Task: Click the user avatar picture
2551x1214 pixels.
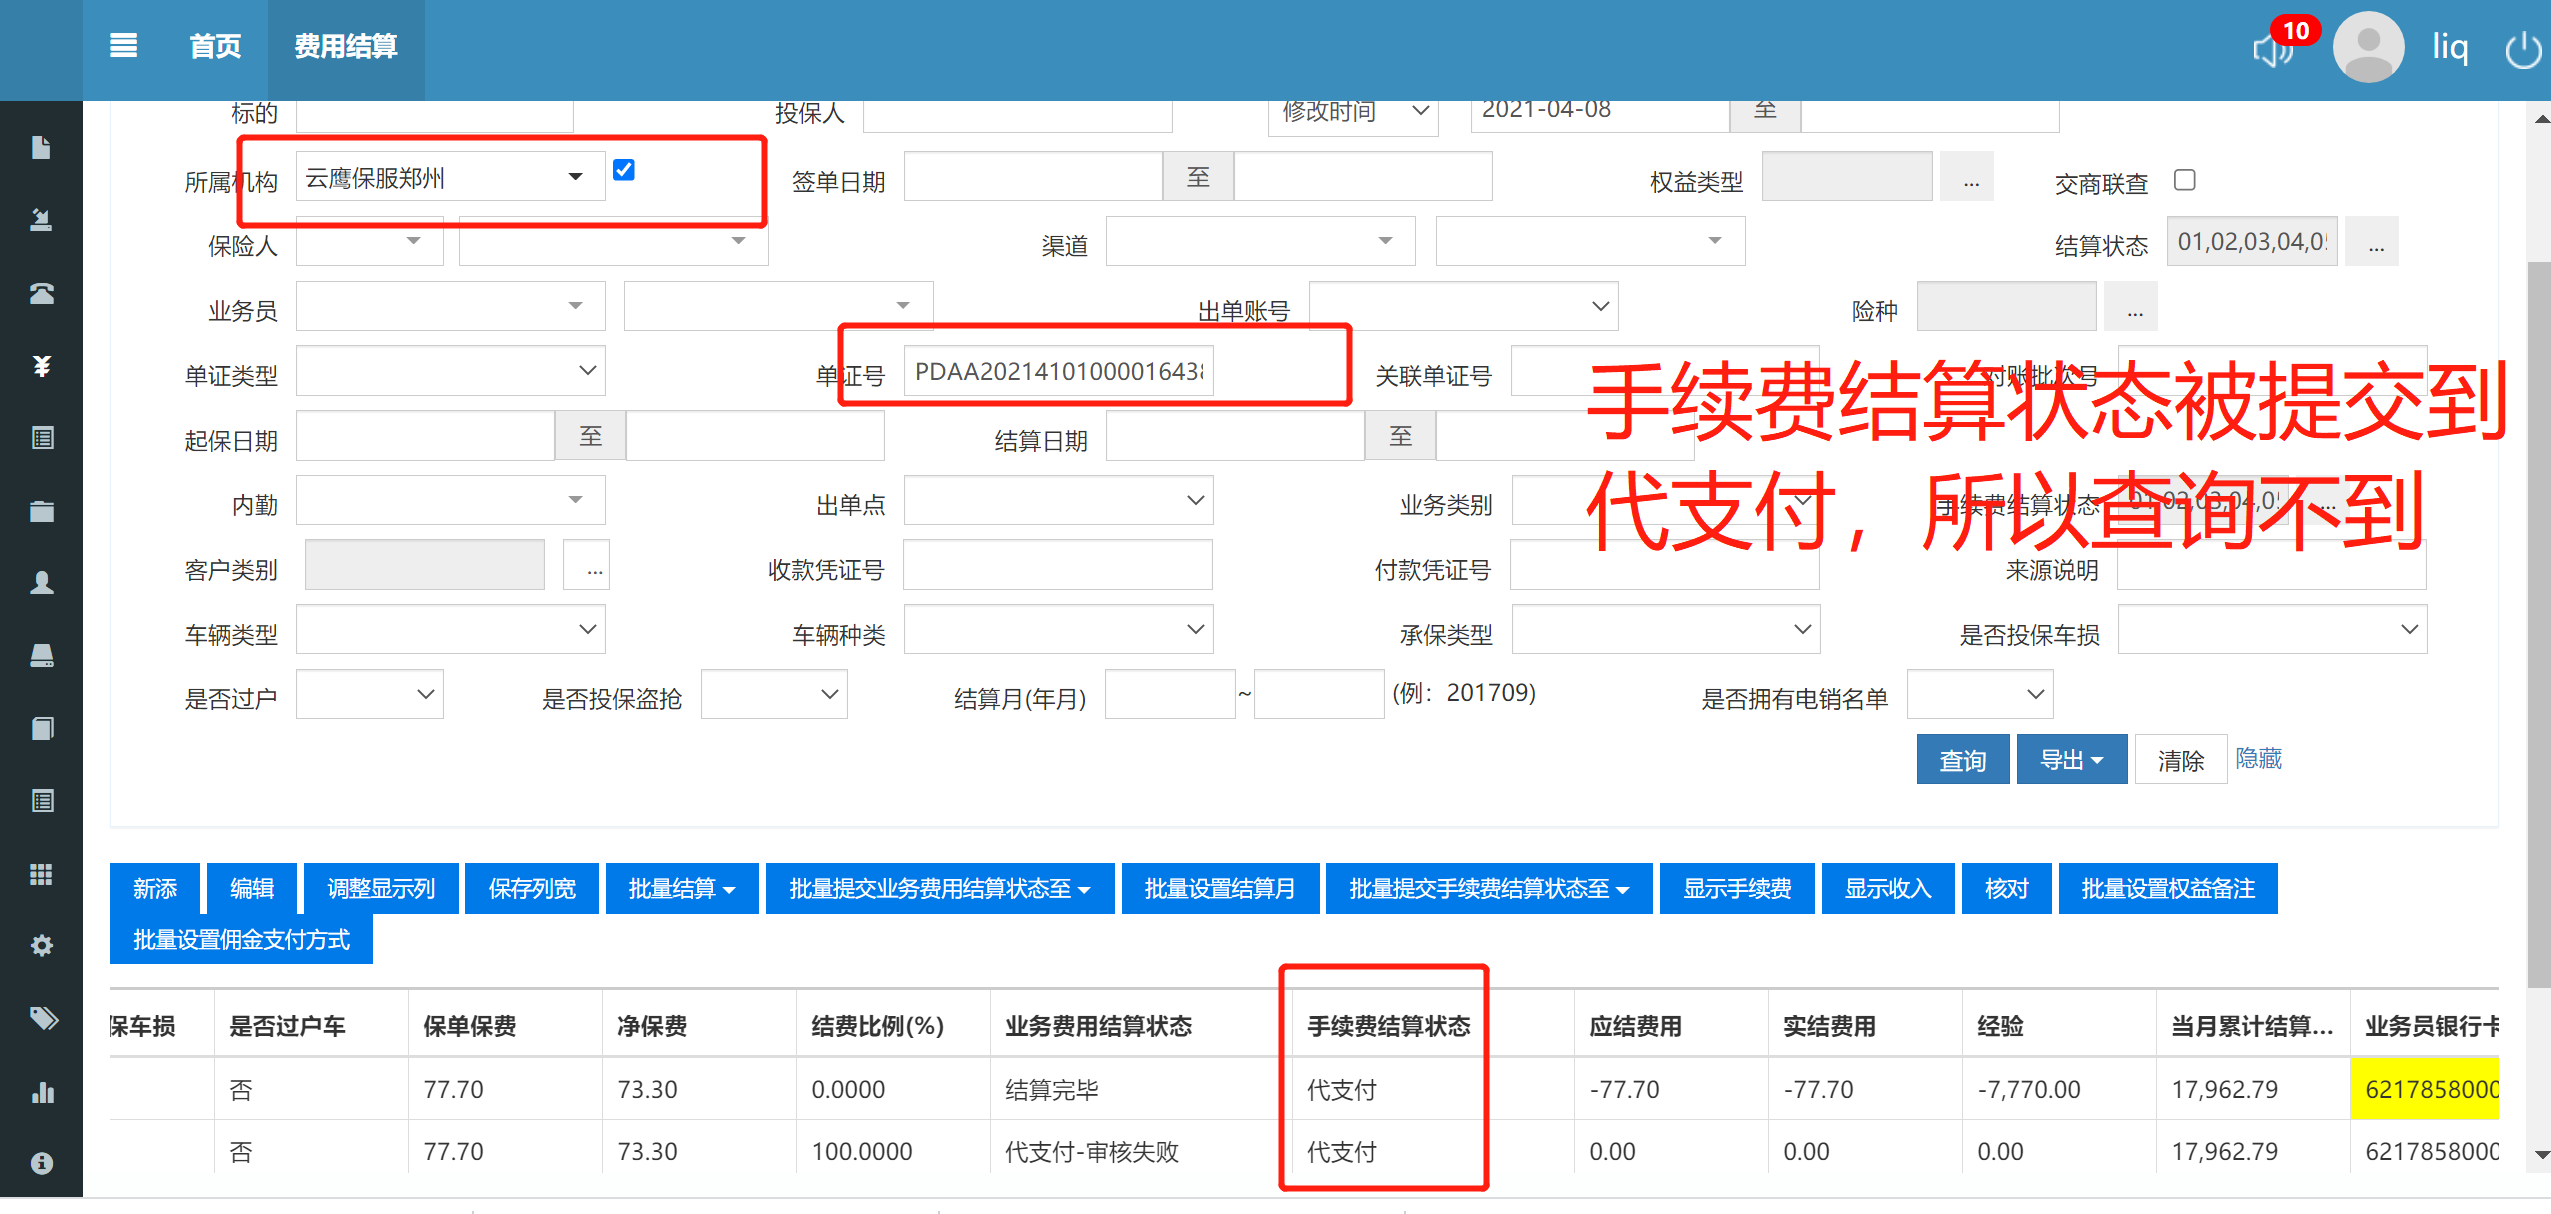Action: 2367,48
